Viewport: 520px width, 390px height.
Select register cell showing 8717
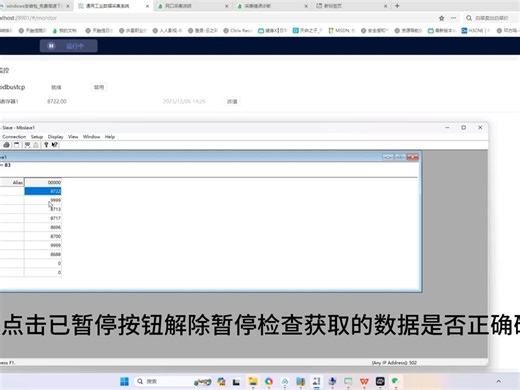coord(43,218)
